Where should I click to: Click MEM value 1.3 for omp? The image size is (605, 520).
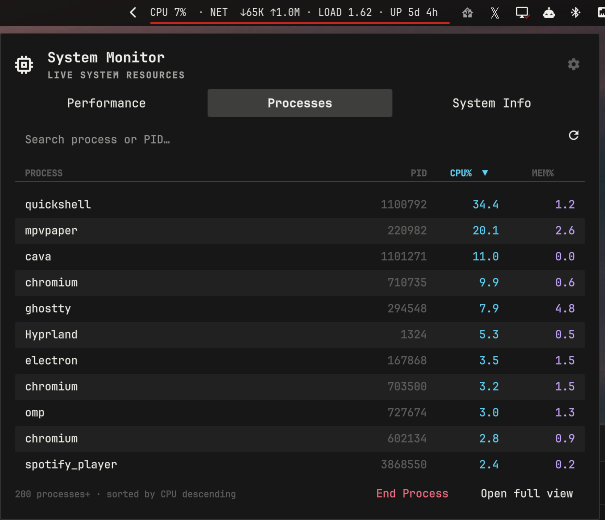tap(565, 413)
